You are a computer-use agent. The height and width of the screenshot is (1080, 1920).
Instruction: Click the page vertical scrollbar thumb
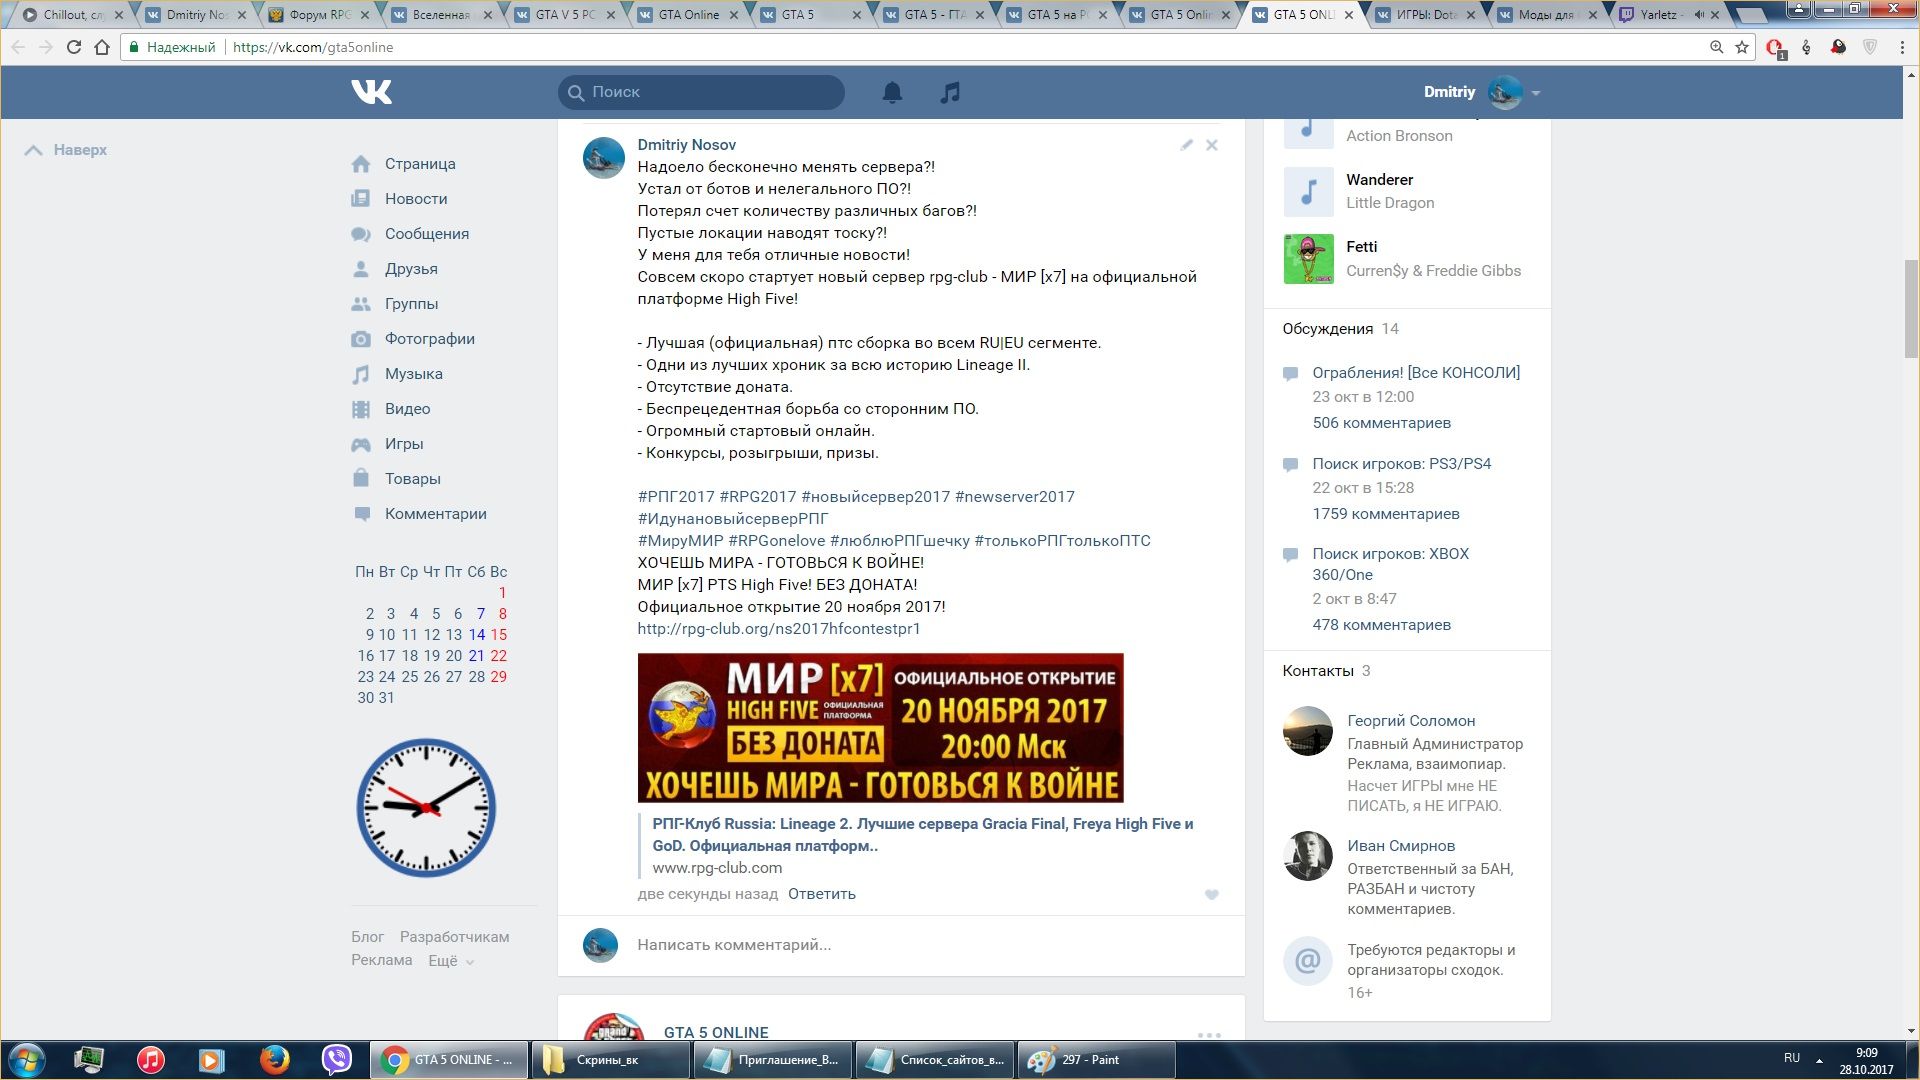tap(1911, 308)
